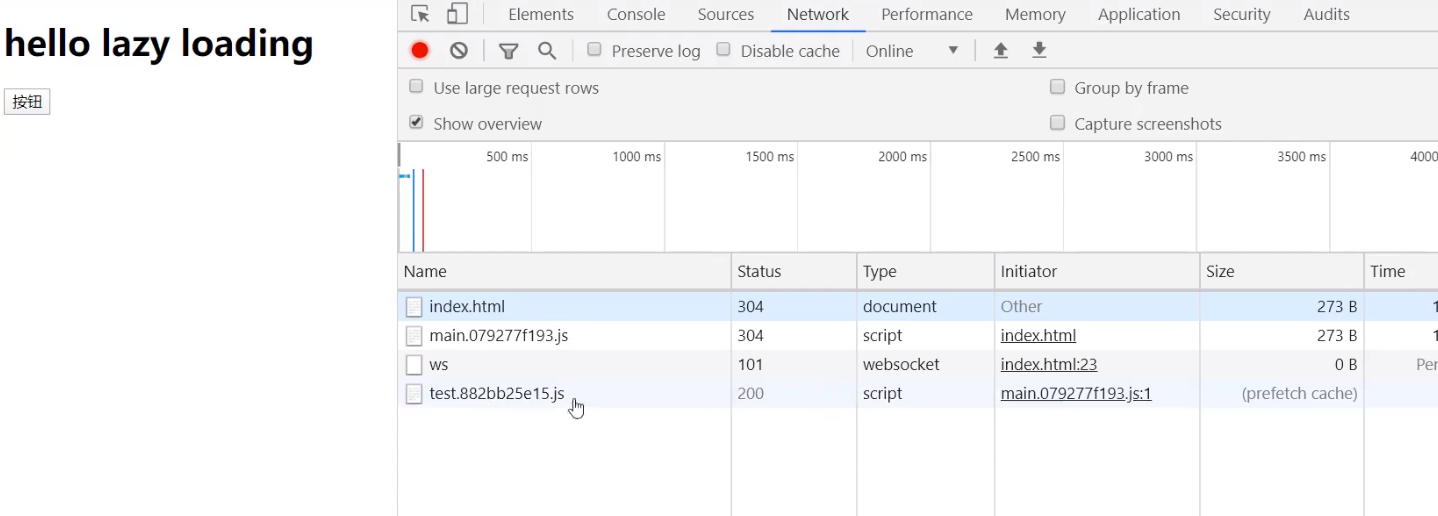This screenshot has height=516, width=1438.
Task: Click the 101 status cell
Action: point(750,365)
